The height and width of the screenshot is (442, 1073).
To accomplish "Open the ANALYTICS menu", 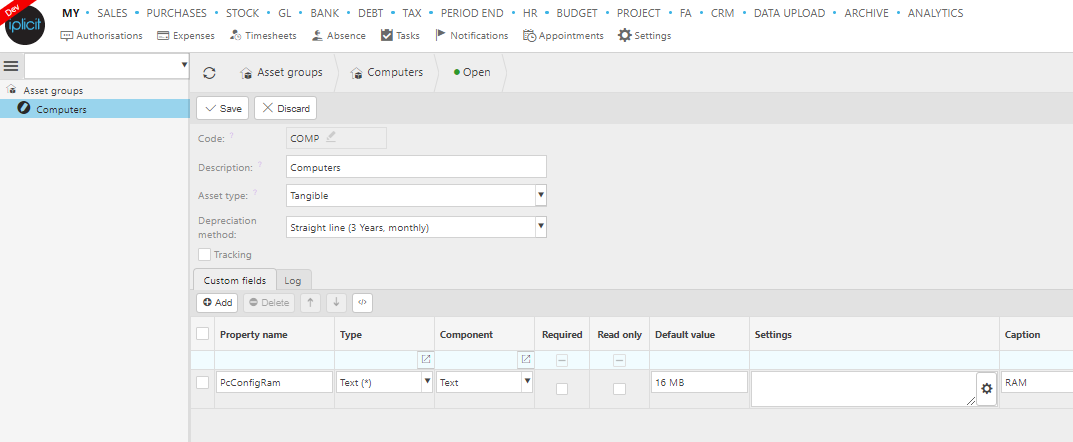I will tap(935, 13).
